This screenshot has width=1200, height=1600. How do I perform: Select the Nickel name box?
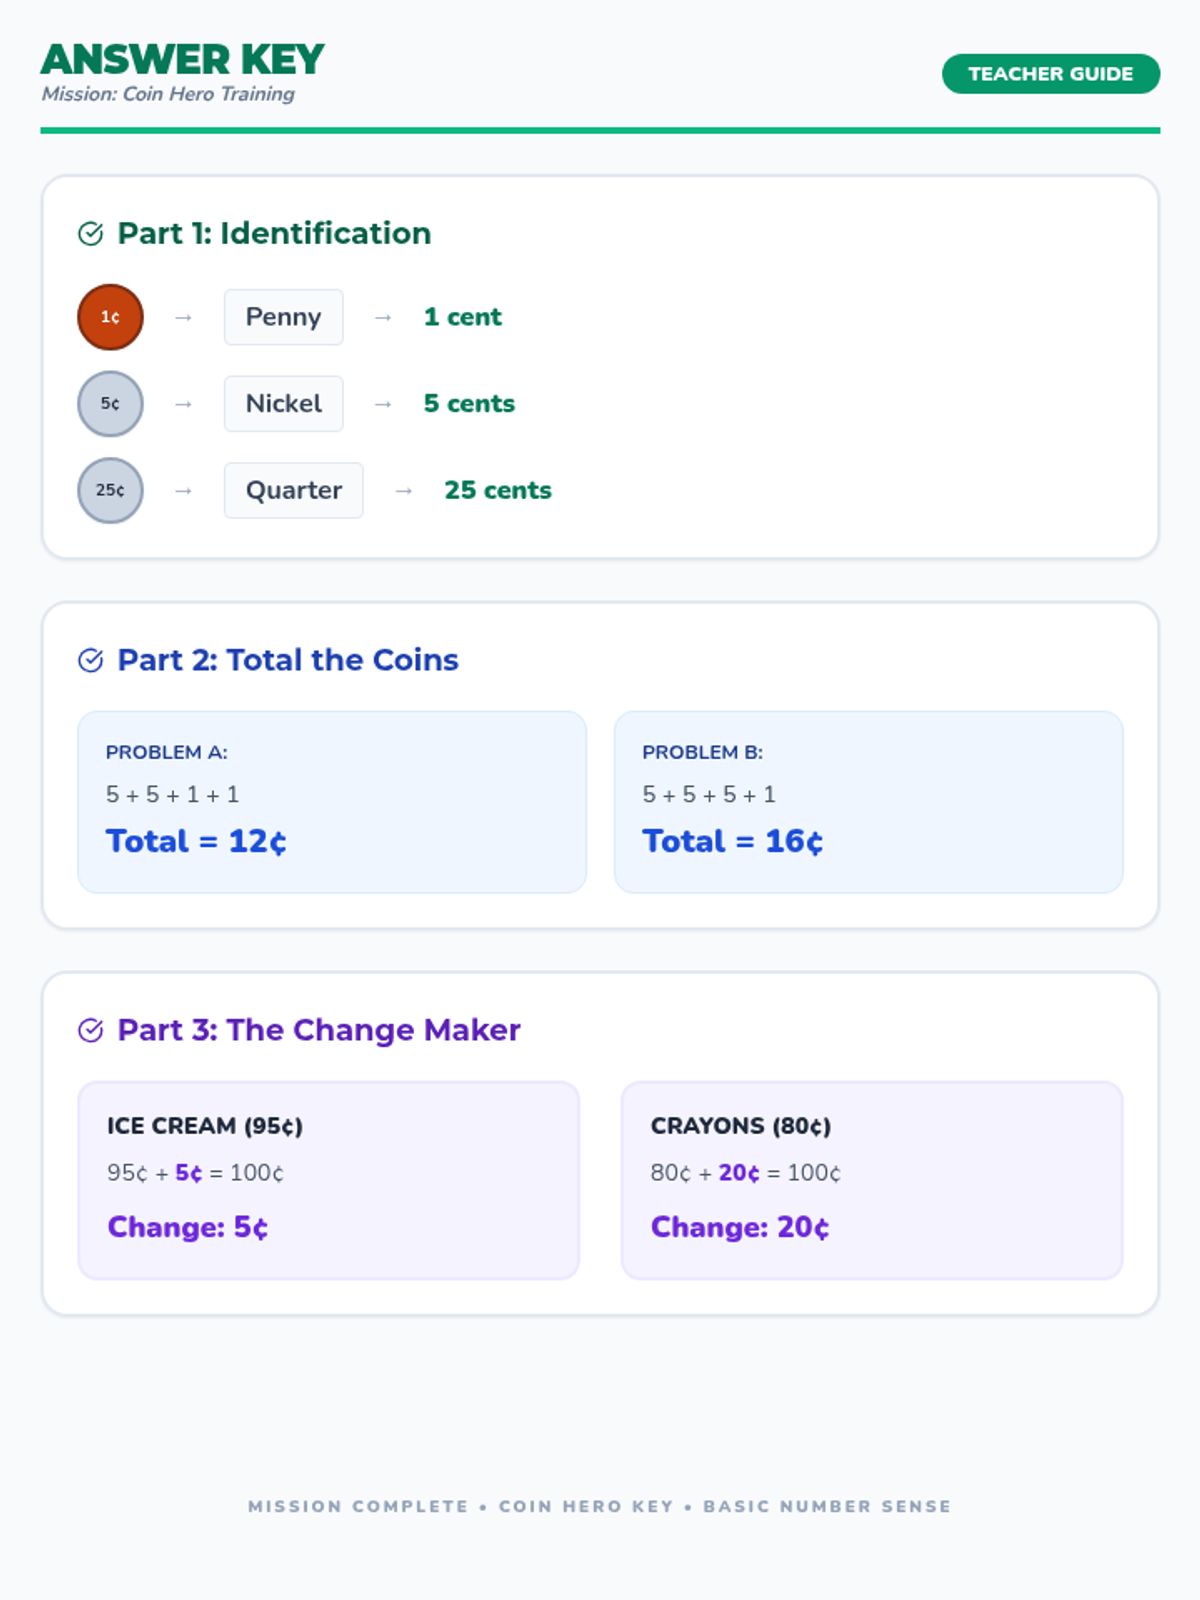[283, 404]
